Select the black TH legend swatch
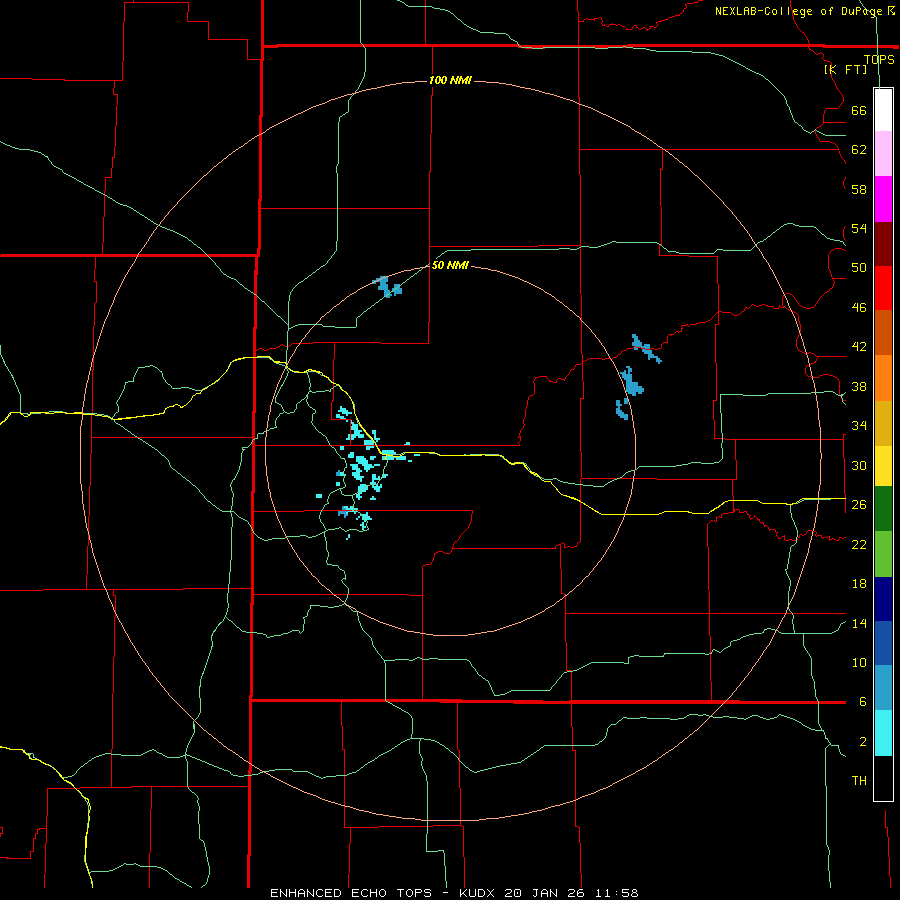 pos(883,778)
